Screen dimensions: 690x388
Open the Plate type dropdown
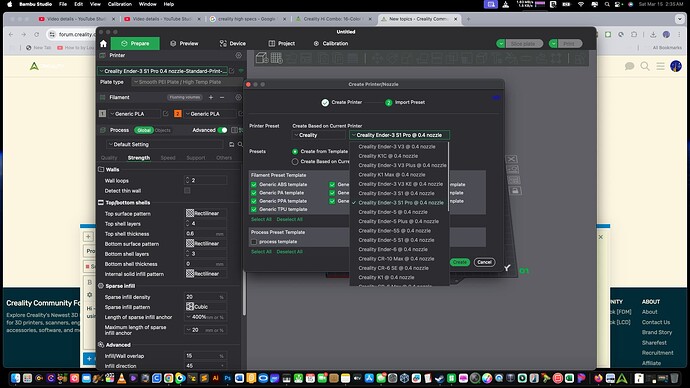(x=187, y=82)
